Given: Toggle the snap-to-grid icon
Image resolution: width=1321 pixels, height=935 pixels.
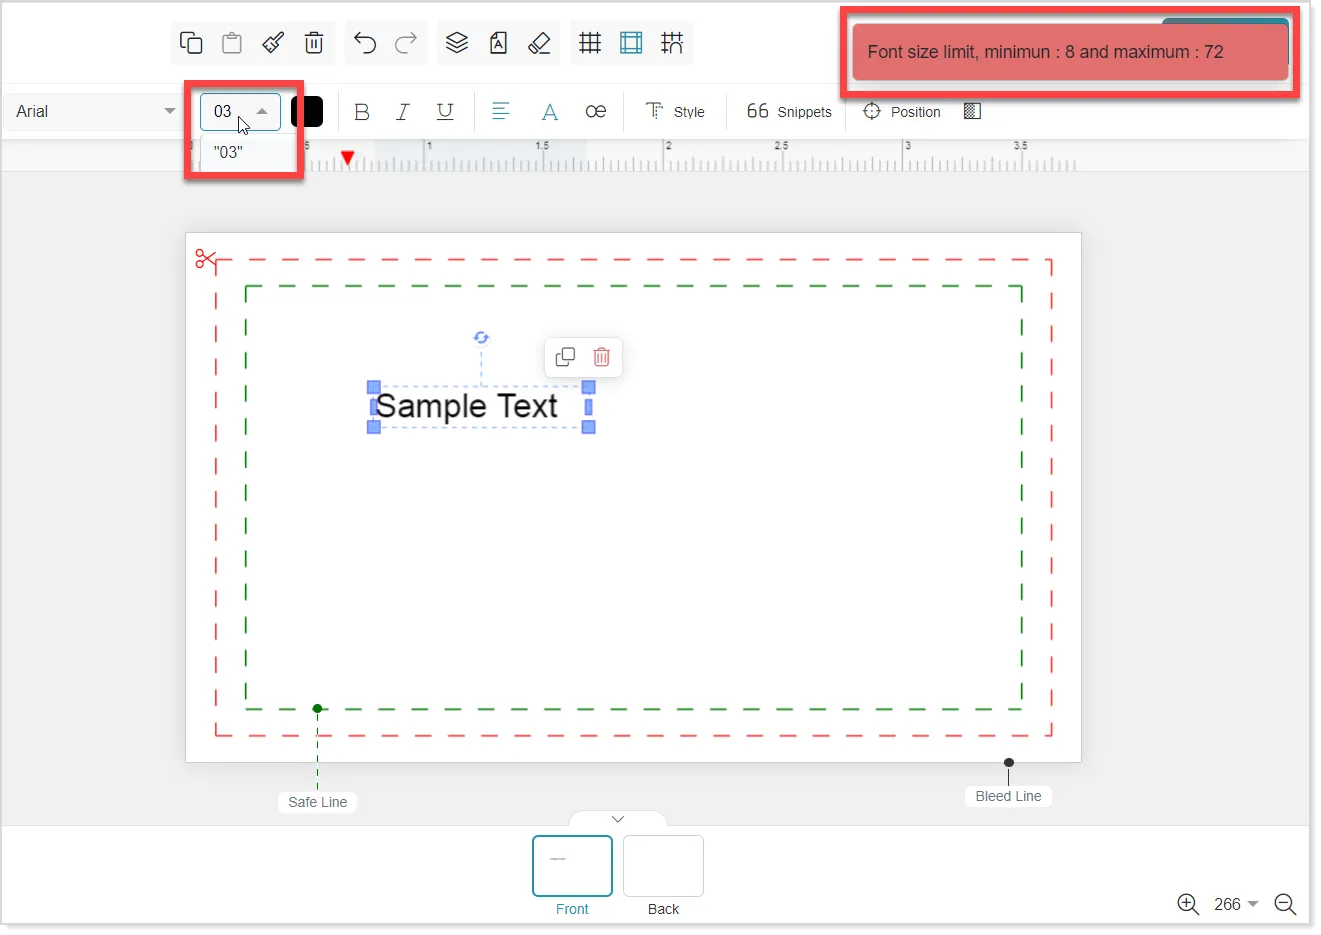Looking at the screenshot, I should (672, 43).
